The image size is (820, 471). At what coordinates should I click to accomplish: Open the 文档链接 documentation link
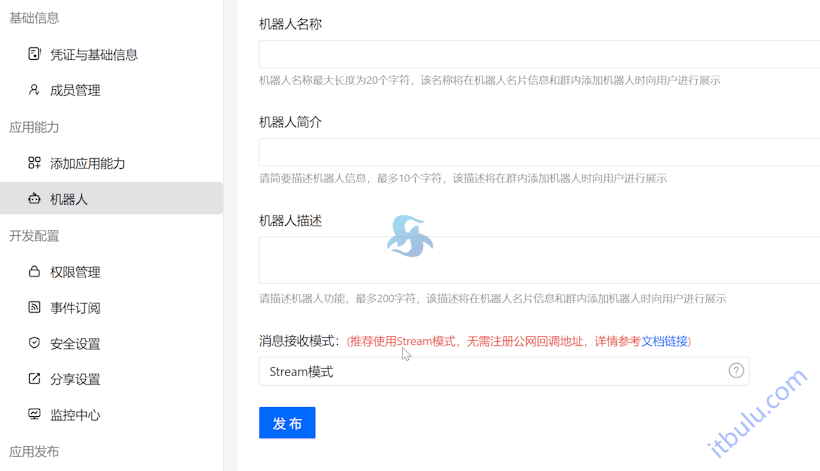[664, 341]
